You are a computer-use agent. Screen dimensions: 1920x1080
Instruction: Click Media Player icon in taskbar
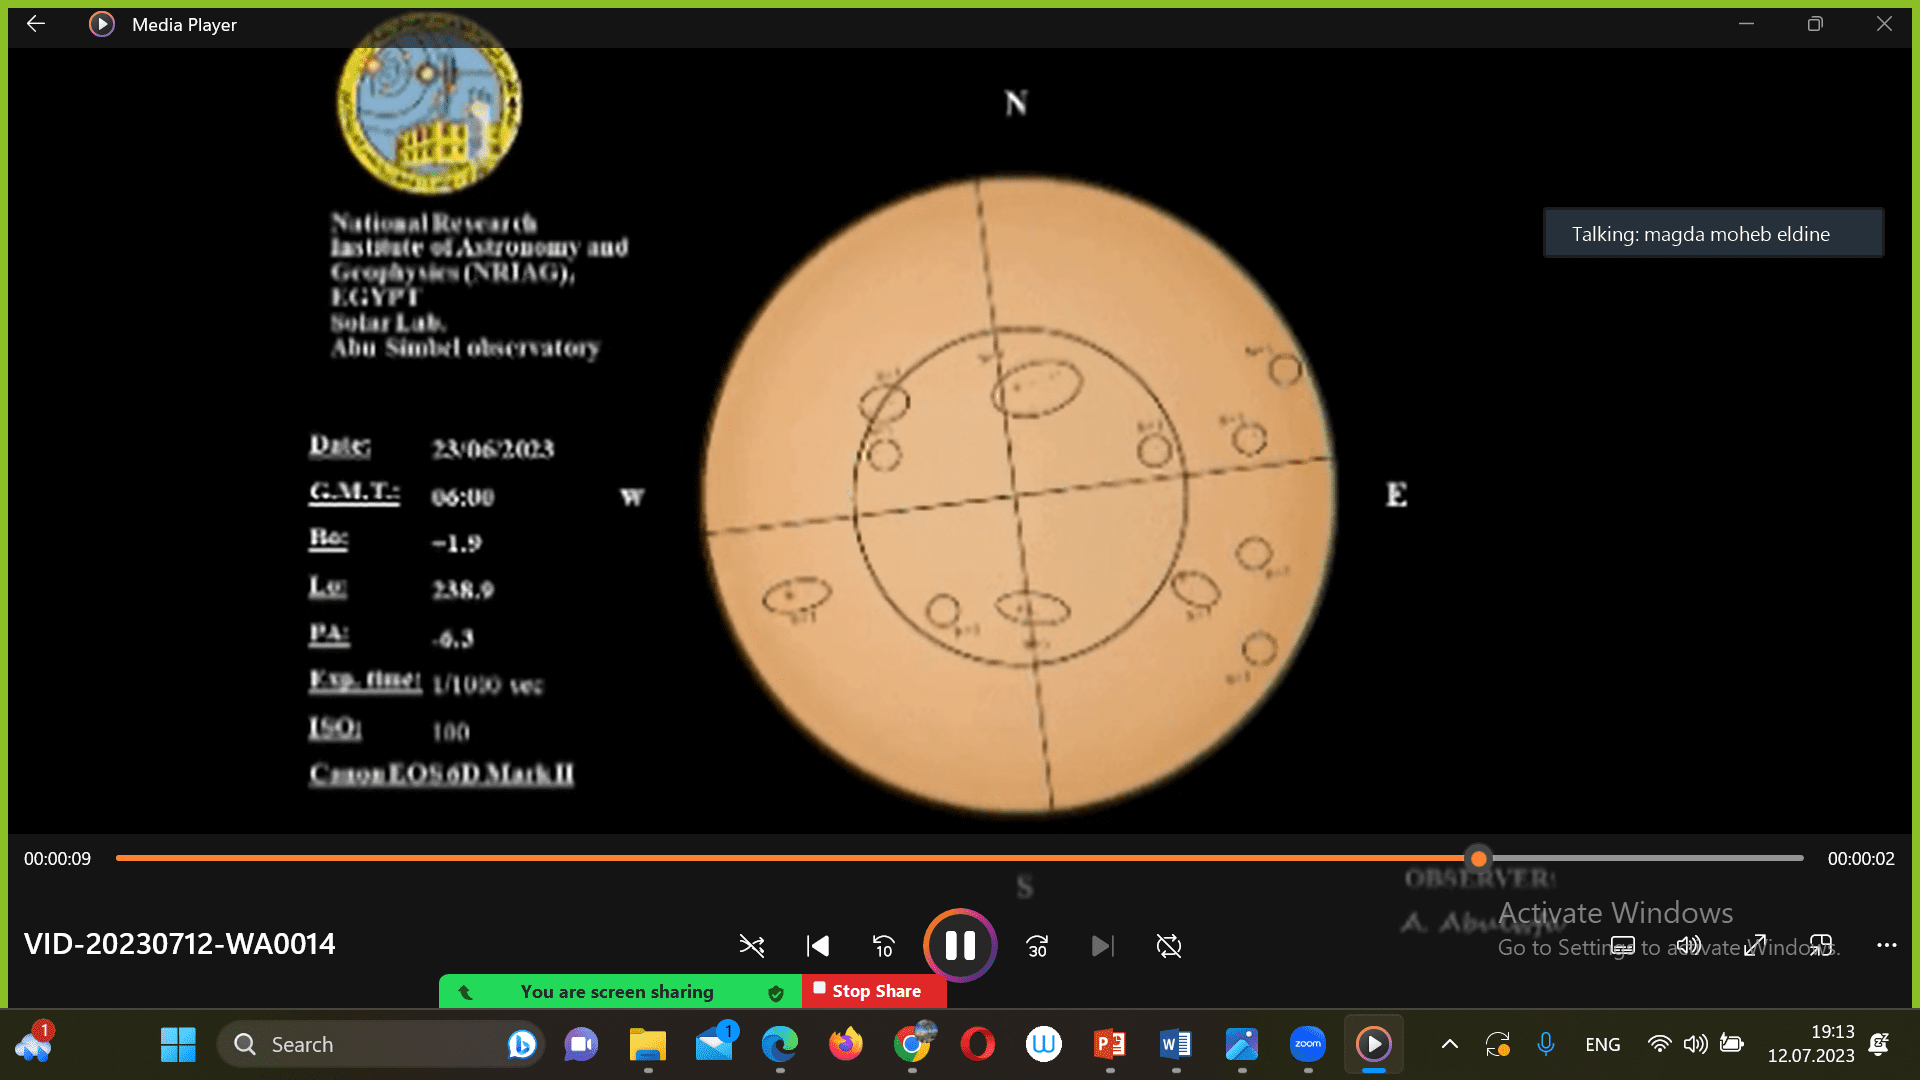[1374, 1045]
